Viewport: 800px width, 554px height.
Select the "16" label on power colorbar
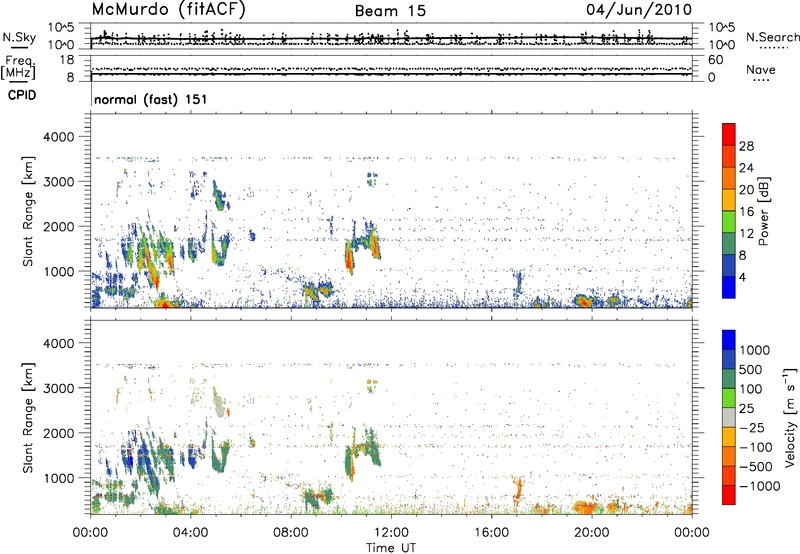pos(746,212)
